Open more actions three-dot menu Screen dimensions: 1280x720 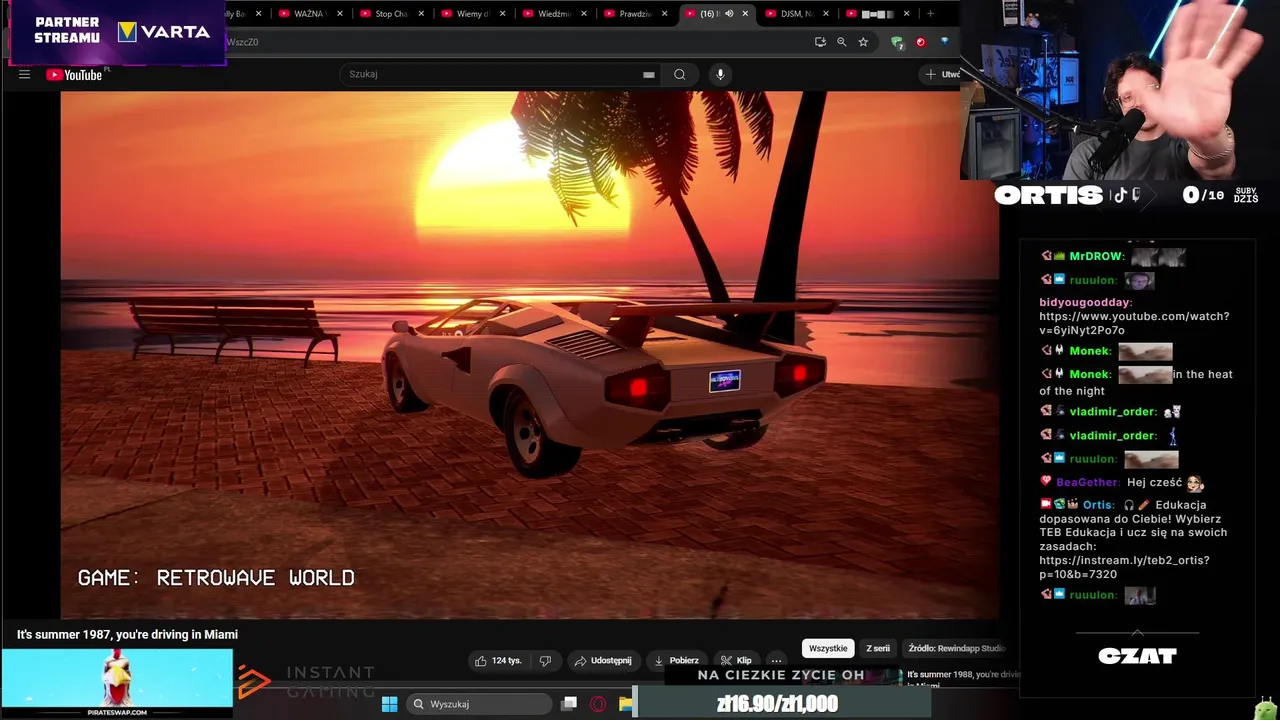tap(776, 661)
